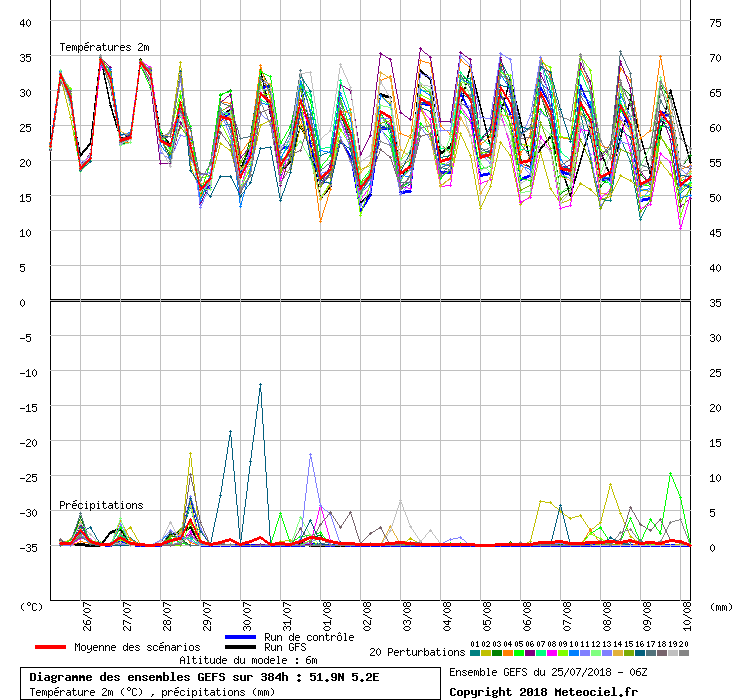Screen dimensions: 740x700
Task: Click the 'Température 2m (°C), précipitations (mm)' subtitle
Action: [152, 692]
